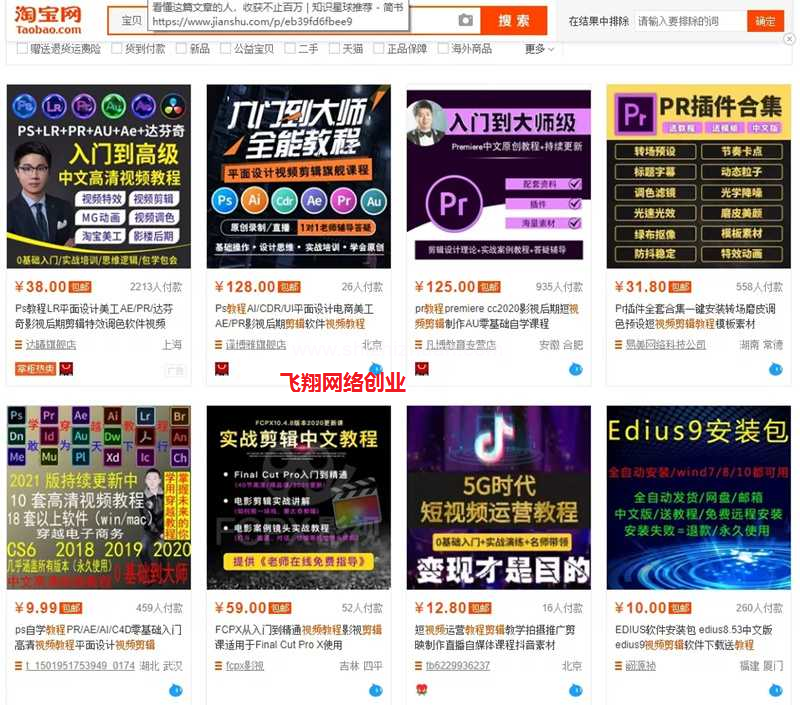This screenshot has height=705, width=800.
Task: Click the red badge icon under the ¥12.80 listing
Action: [421, 690]
